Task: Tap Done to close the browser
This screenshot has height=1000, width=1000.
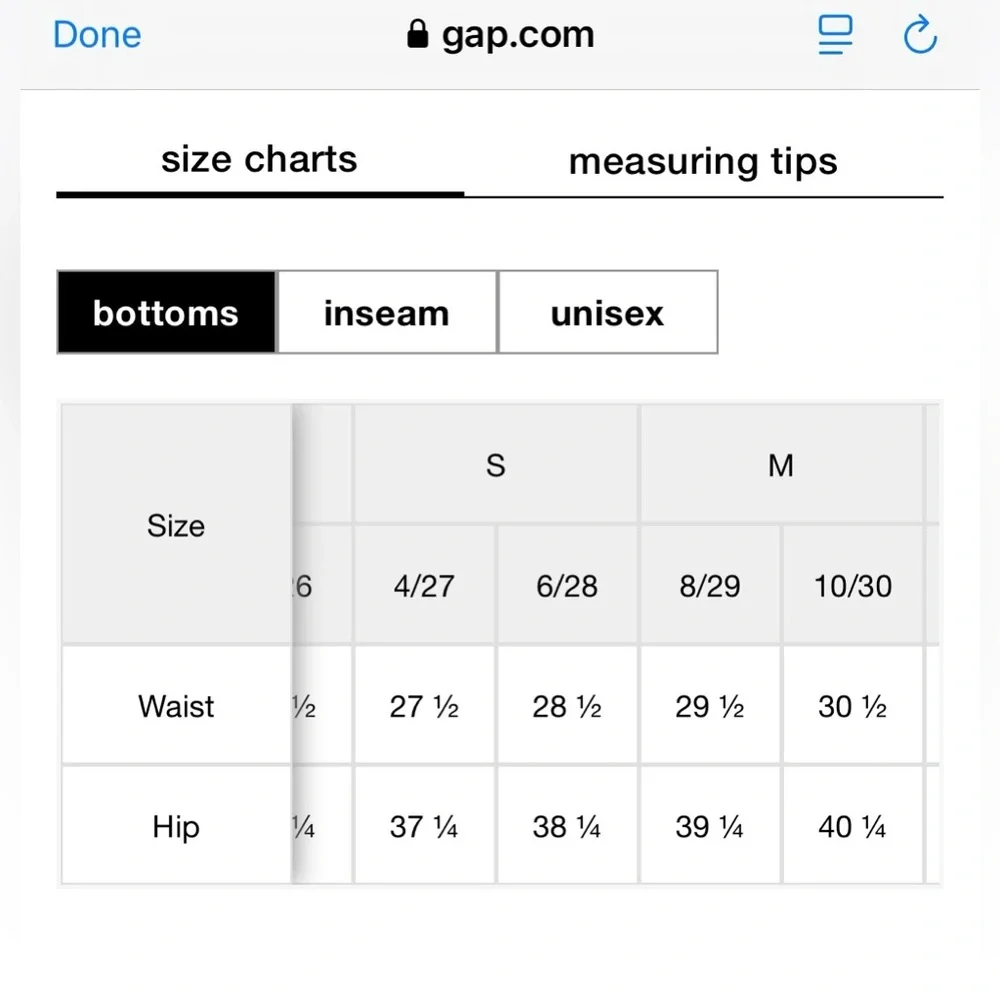Action: (97, 35)
